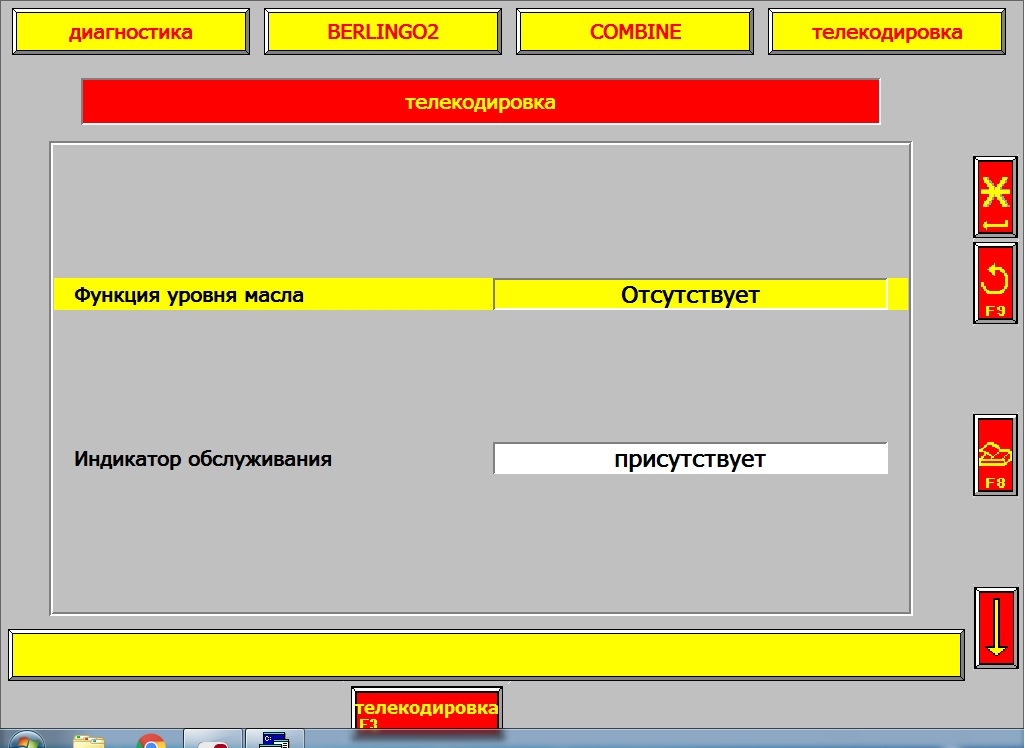Click the down arrow scroll button
The width and height of the screenshot is (1025, 748).
click(996, 628)
